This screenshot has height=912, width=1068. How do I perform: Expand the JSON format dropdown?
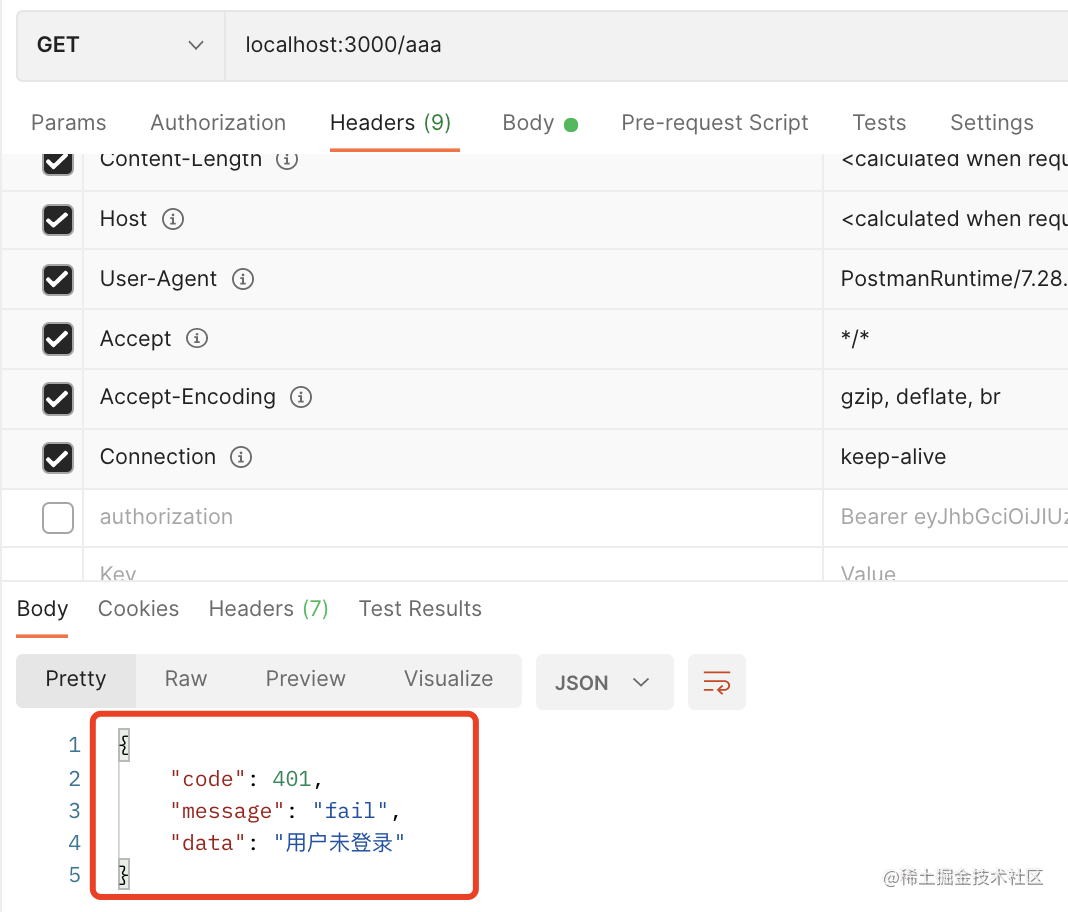pos(604,683)
